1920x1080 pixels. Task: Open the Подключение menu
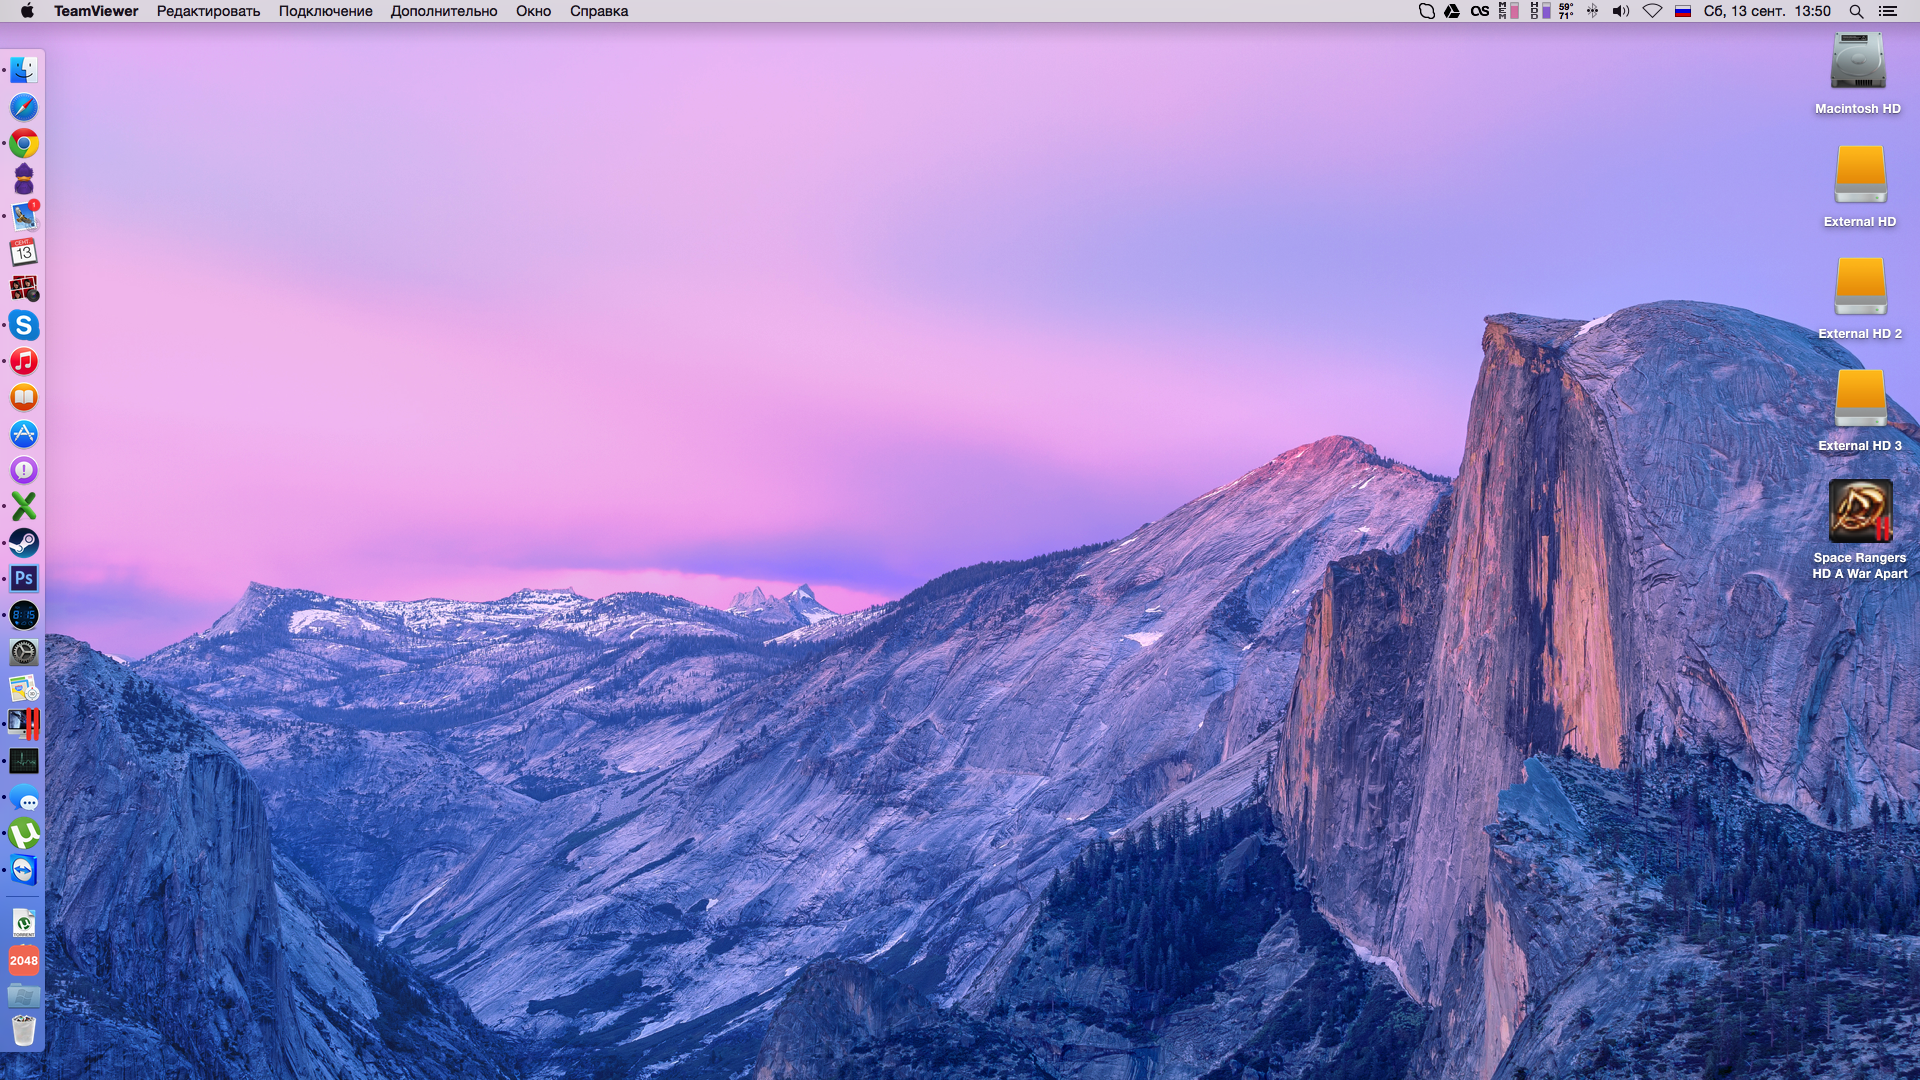[x=325, y=11]
